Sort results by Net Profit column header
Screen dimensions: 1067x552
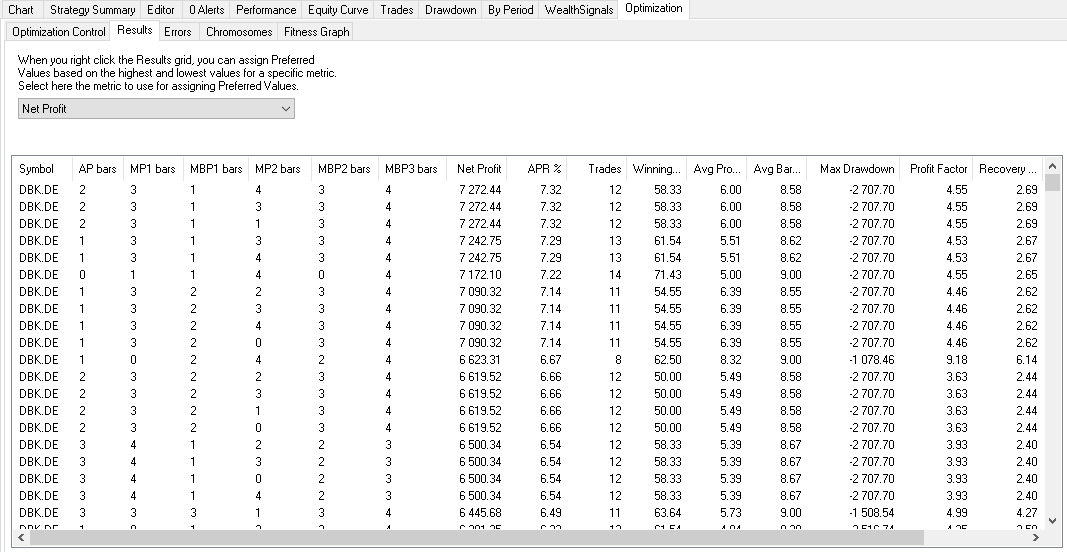pyautogui.click(x=479, y=169)
